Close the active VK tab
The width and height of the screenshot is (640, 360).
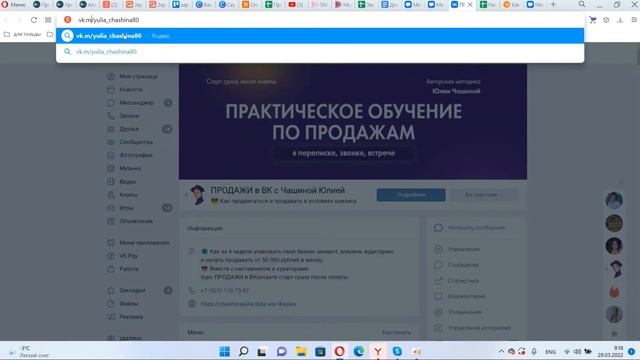(470, 4)
